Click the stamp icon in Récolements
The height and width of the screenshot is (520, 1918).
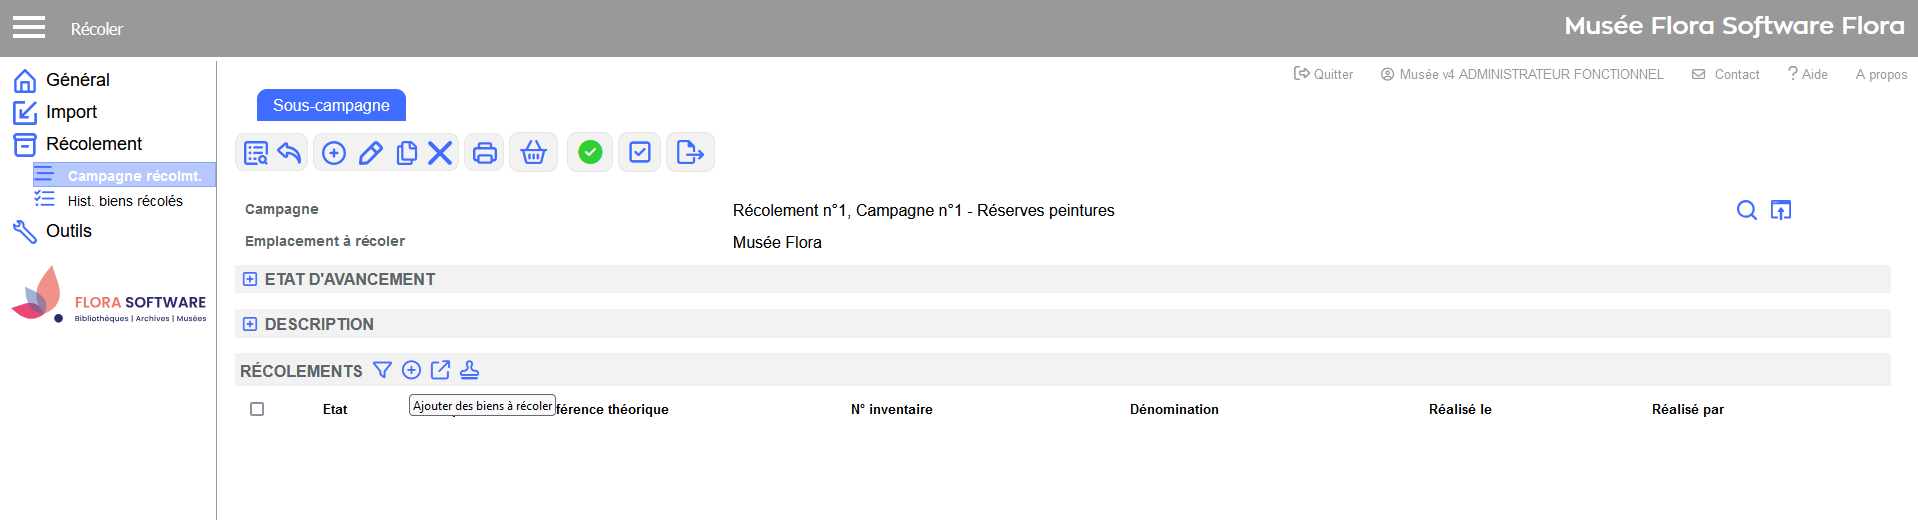click(469, 370)
